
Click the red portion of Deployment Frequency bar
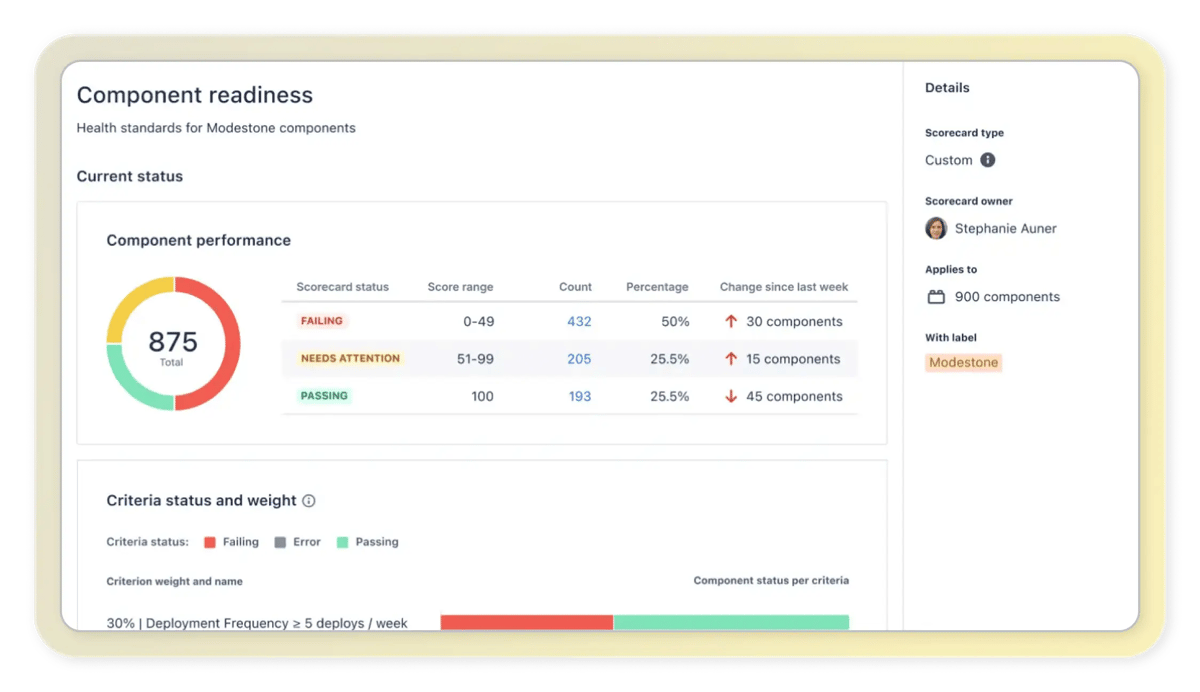tap(526, 622)
